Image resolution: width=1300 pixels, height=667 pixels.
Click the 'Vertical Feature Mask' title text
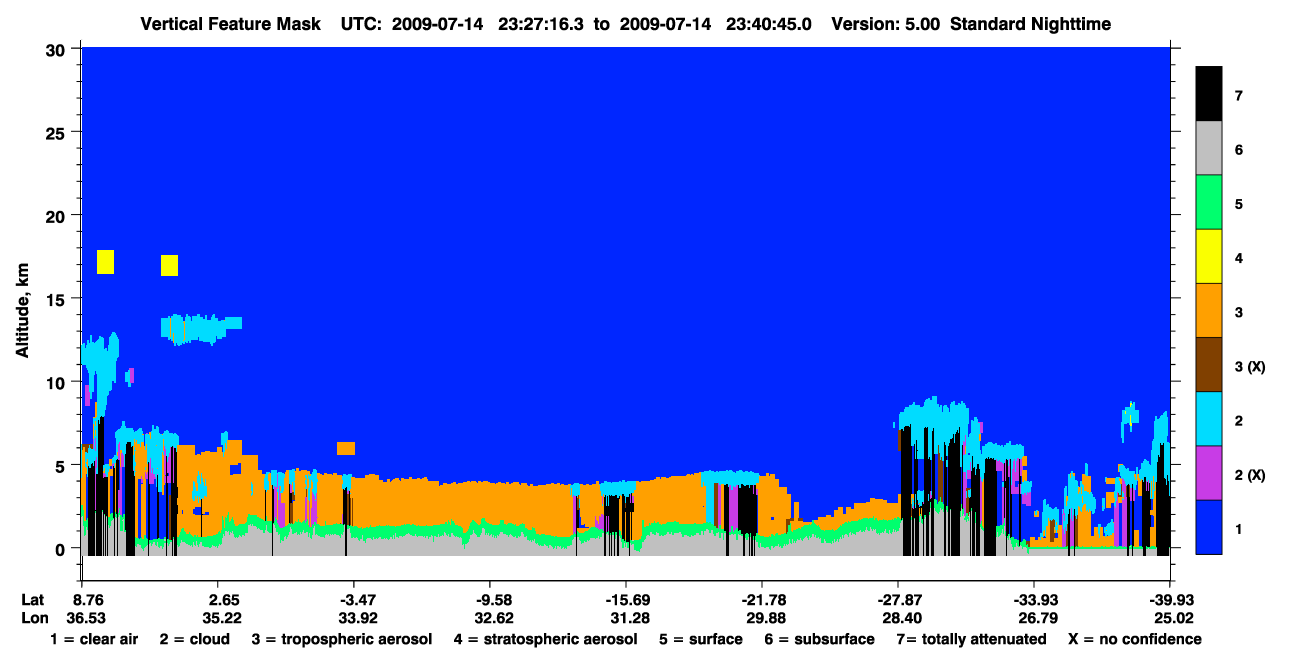[x=232, y=23]
